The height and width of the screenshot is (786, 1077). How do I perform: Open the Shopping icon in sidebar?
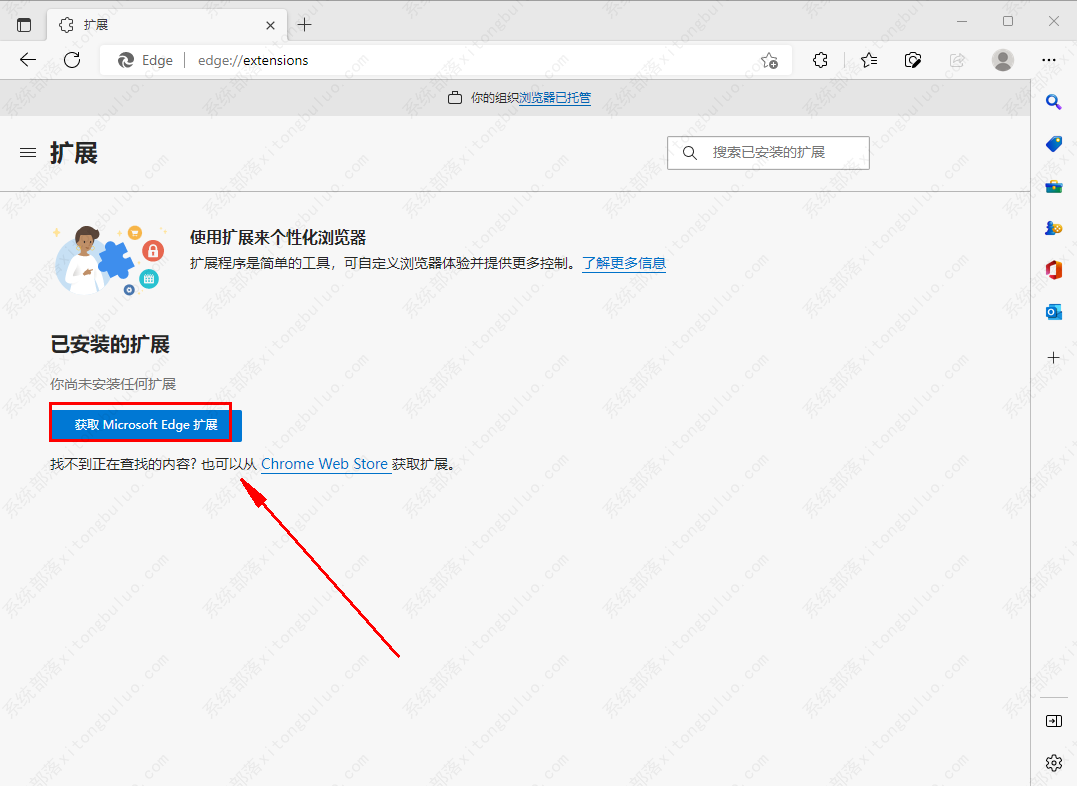click(1053, 143)
